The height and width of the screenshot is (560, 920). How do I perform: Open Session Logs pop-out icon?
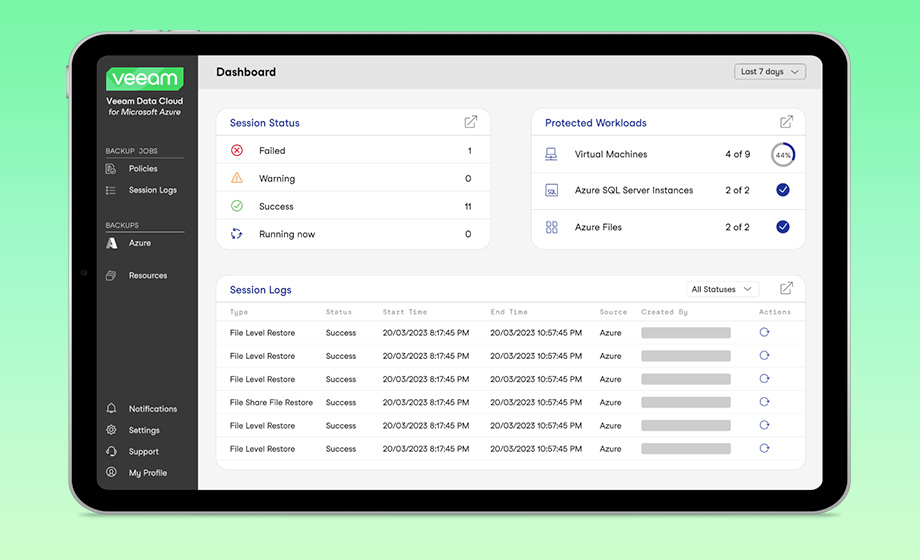point(786,288)
